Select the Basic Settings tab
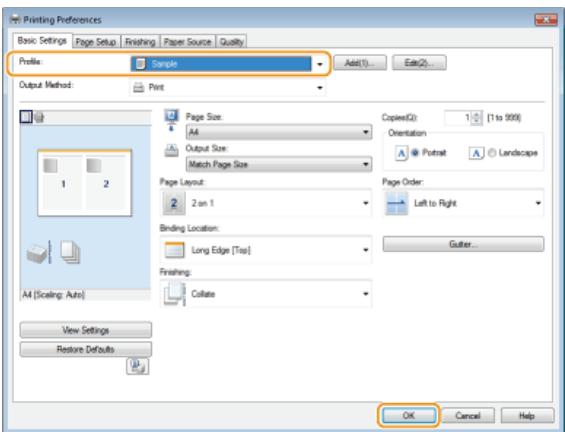Viewport: 565px width, 432px height. 43,41
